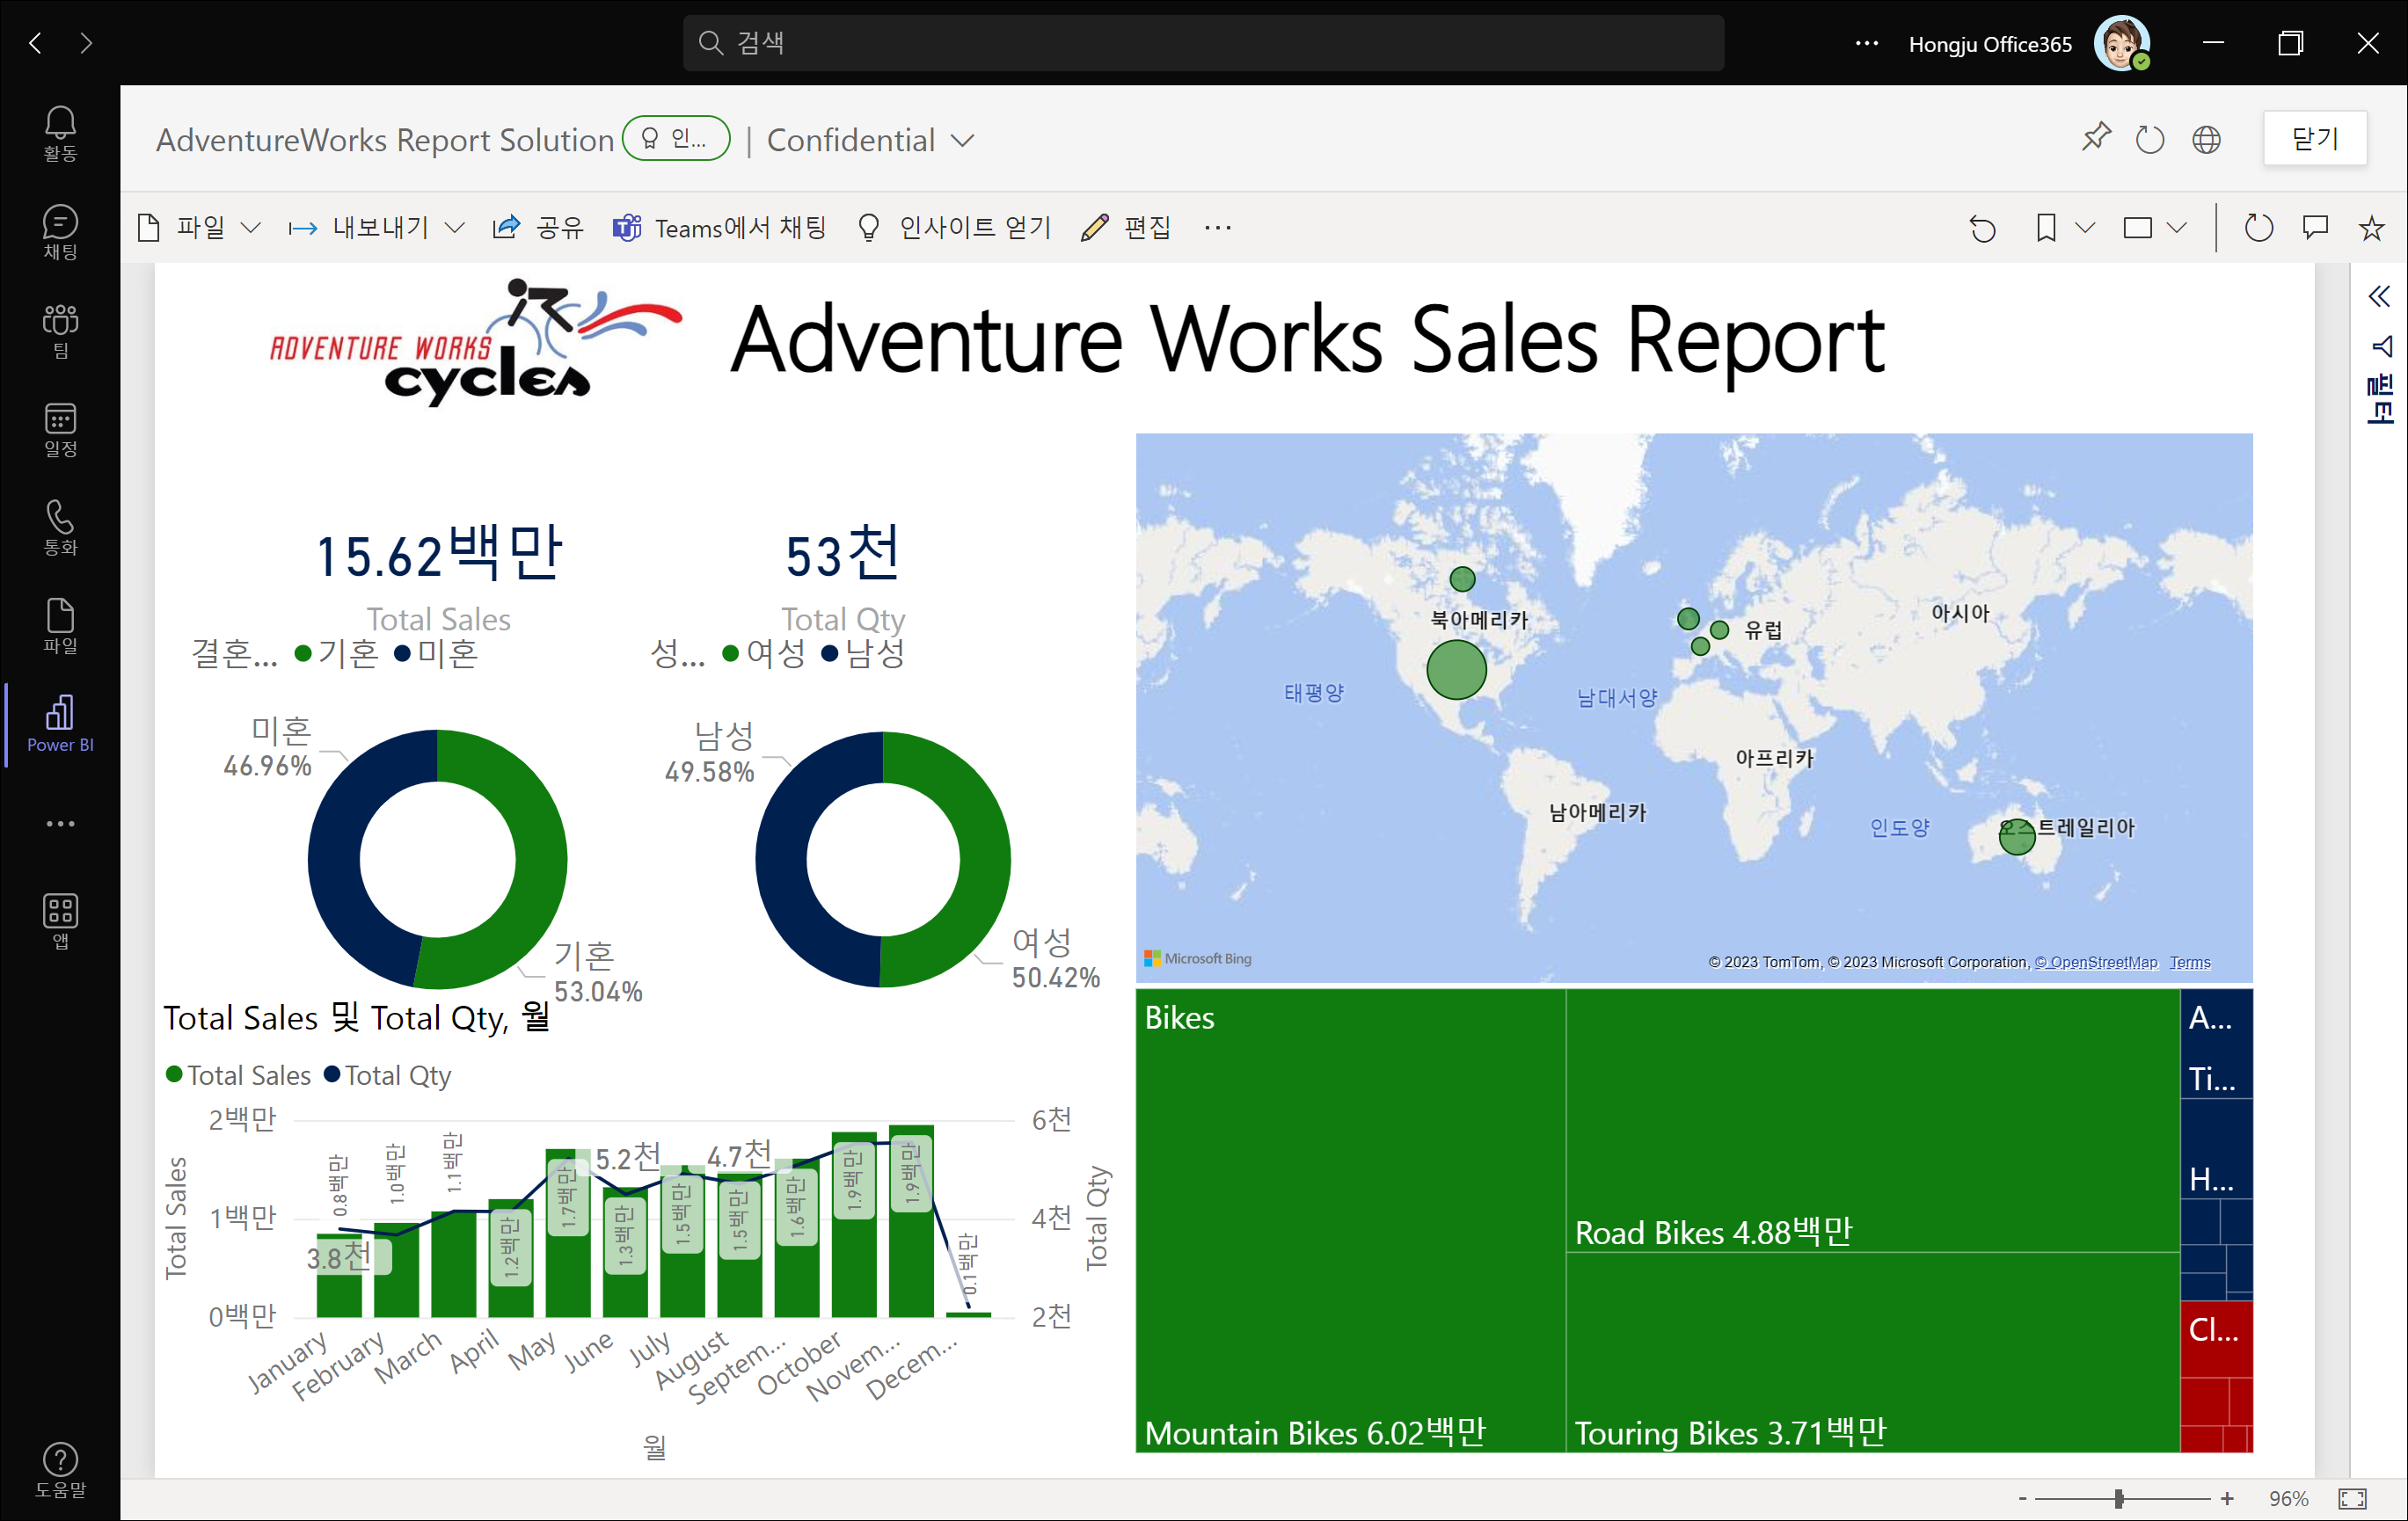Click the zoom slider handle
Viewport: 2408px width, 1521px height.
(x=2119, y=1498)
